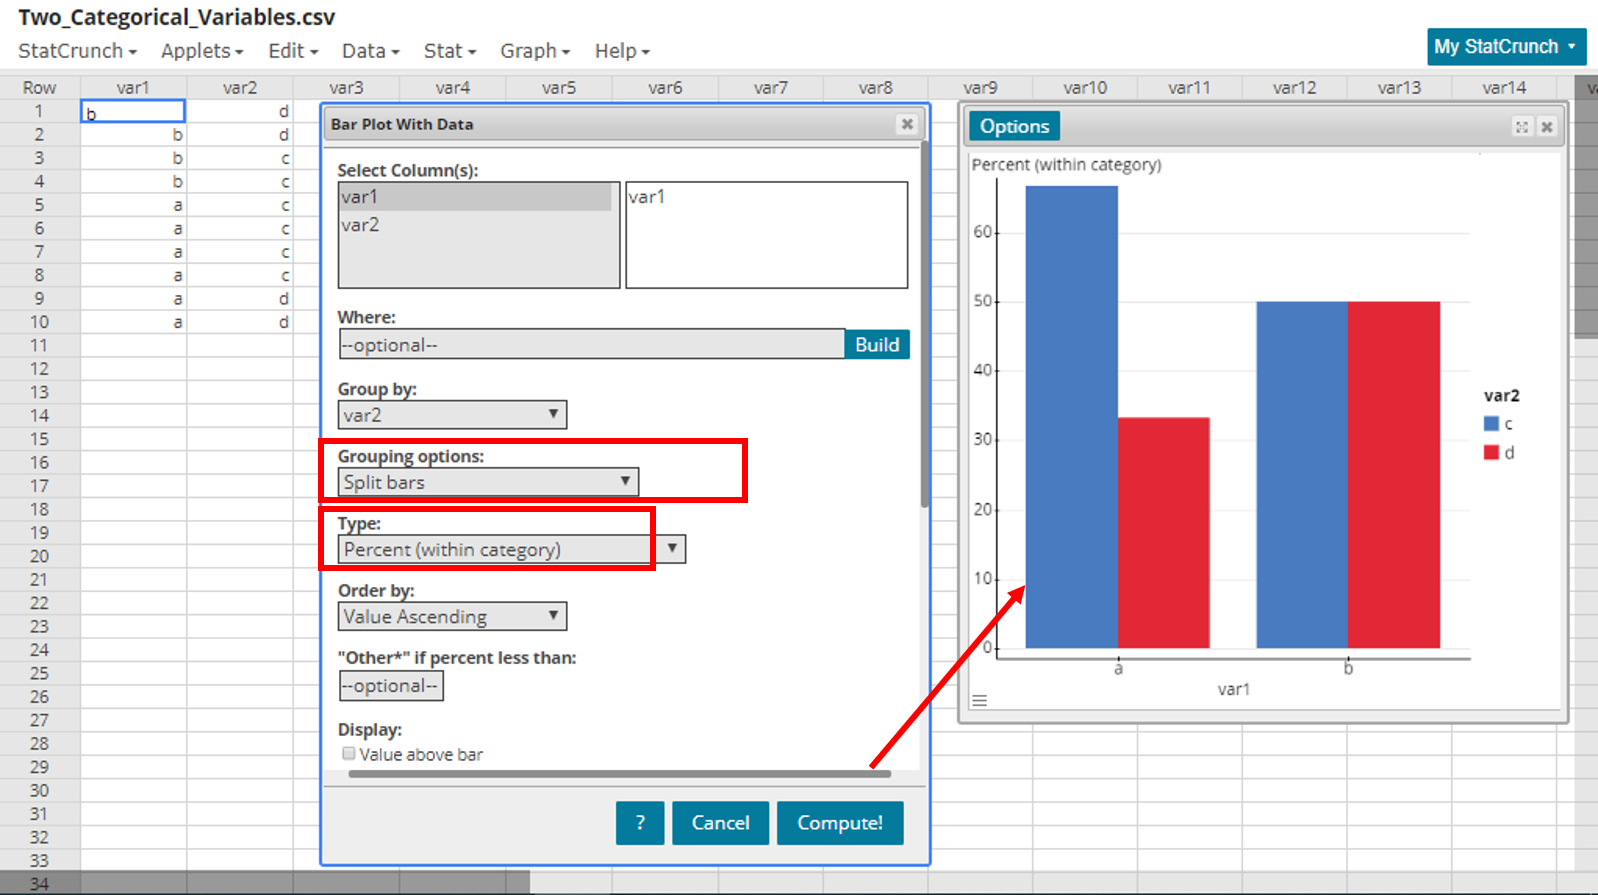Click the red 'd' legend swatch
Viewport: 1598px width, 895px height.
click(x=1491, y=453)
